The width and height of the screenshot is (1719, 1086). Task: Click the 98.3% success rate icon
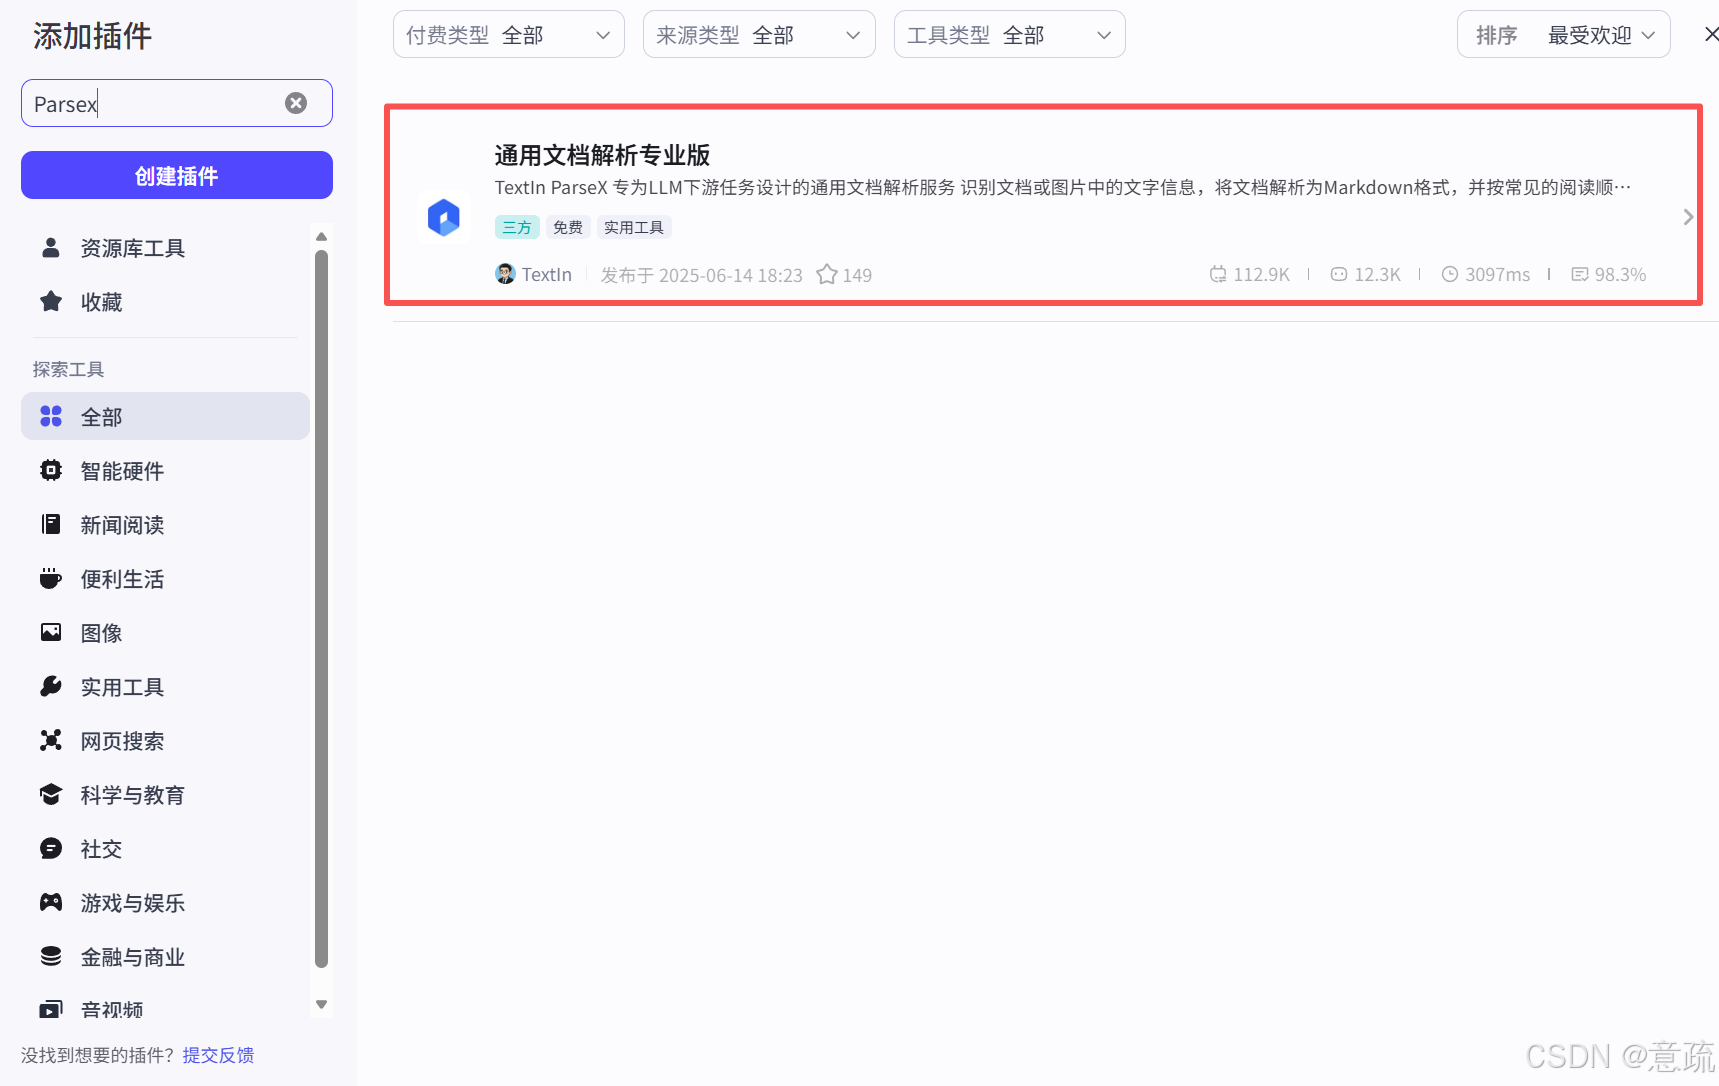[1580, 274]
